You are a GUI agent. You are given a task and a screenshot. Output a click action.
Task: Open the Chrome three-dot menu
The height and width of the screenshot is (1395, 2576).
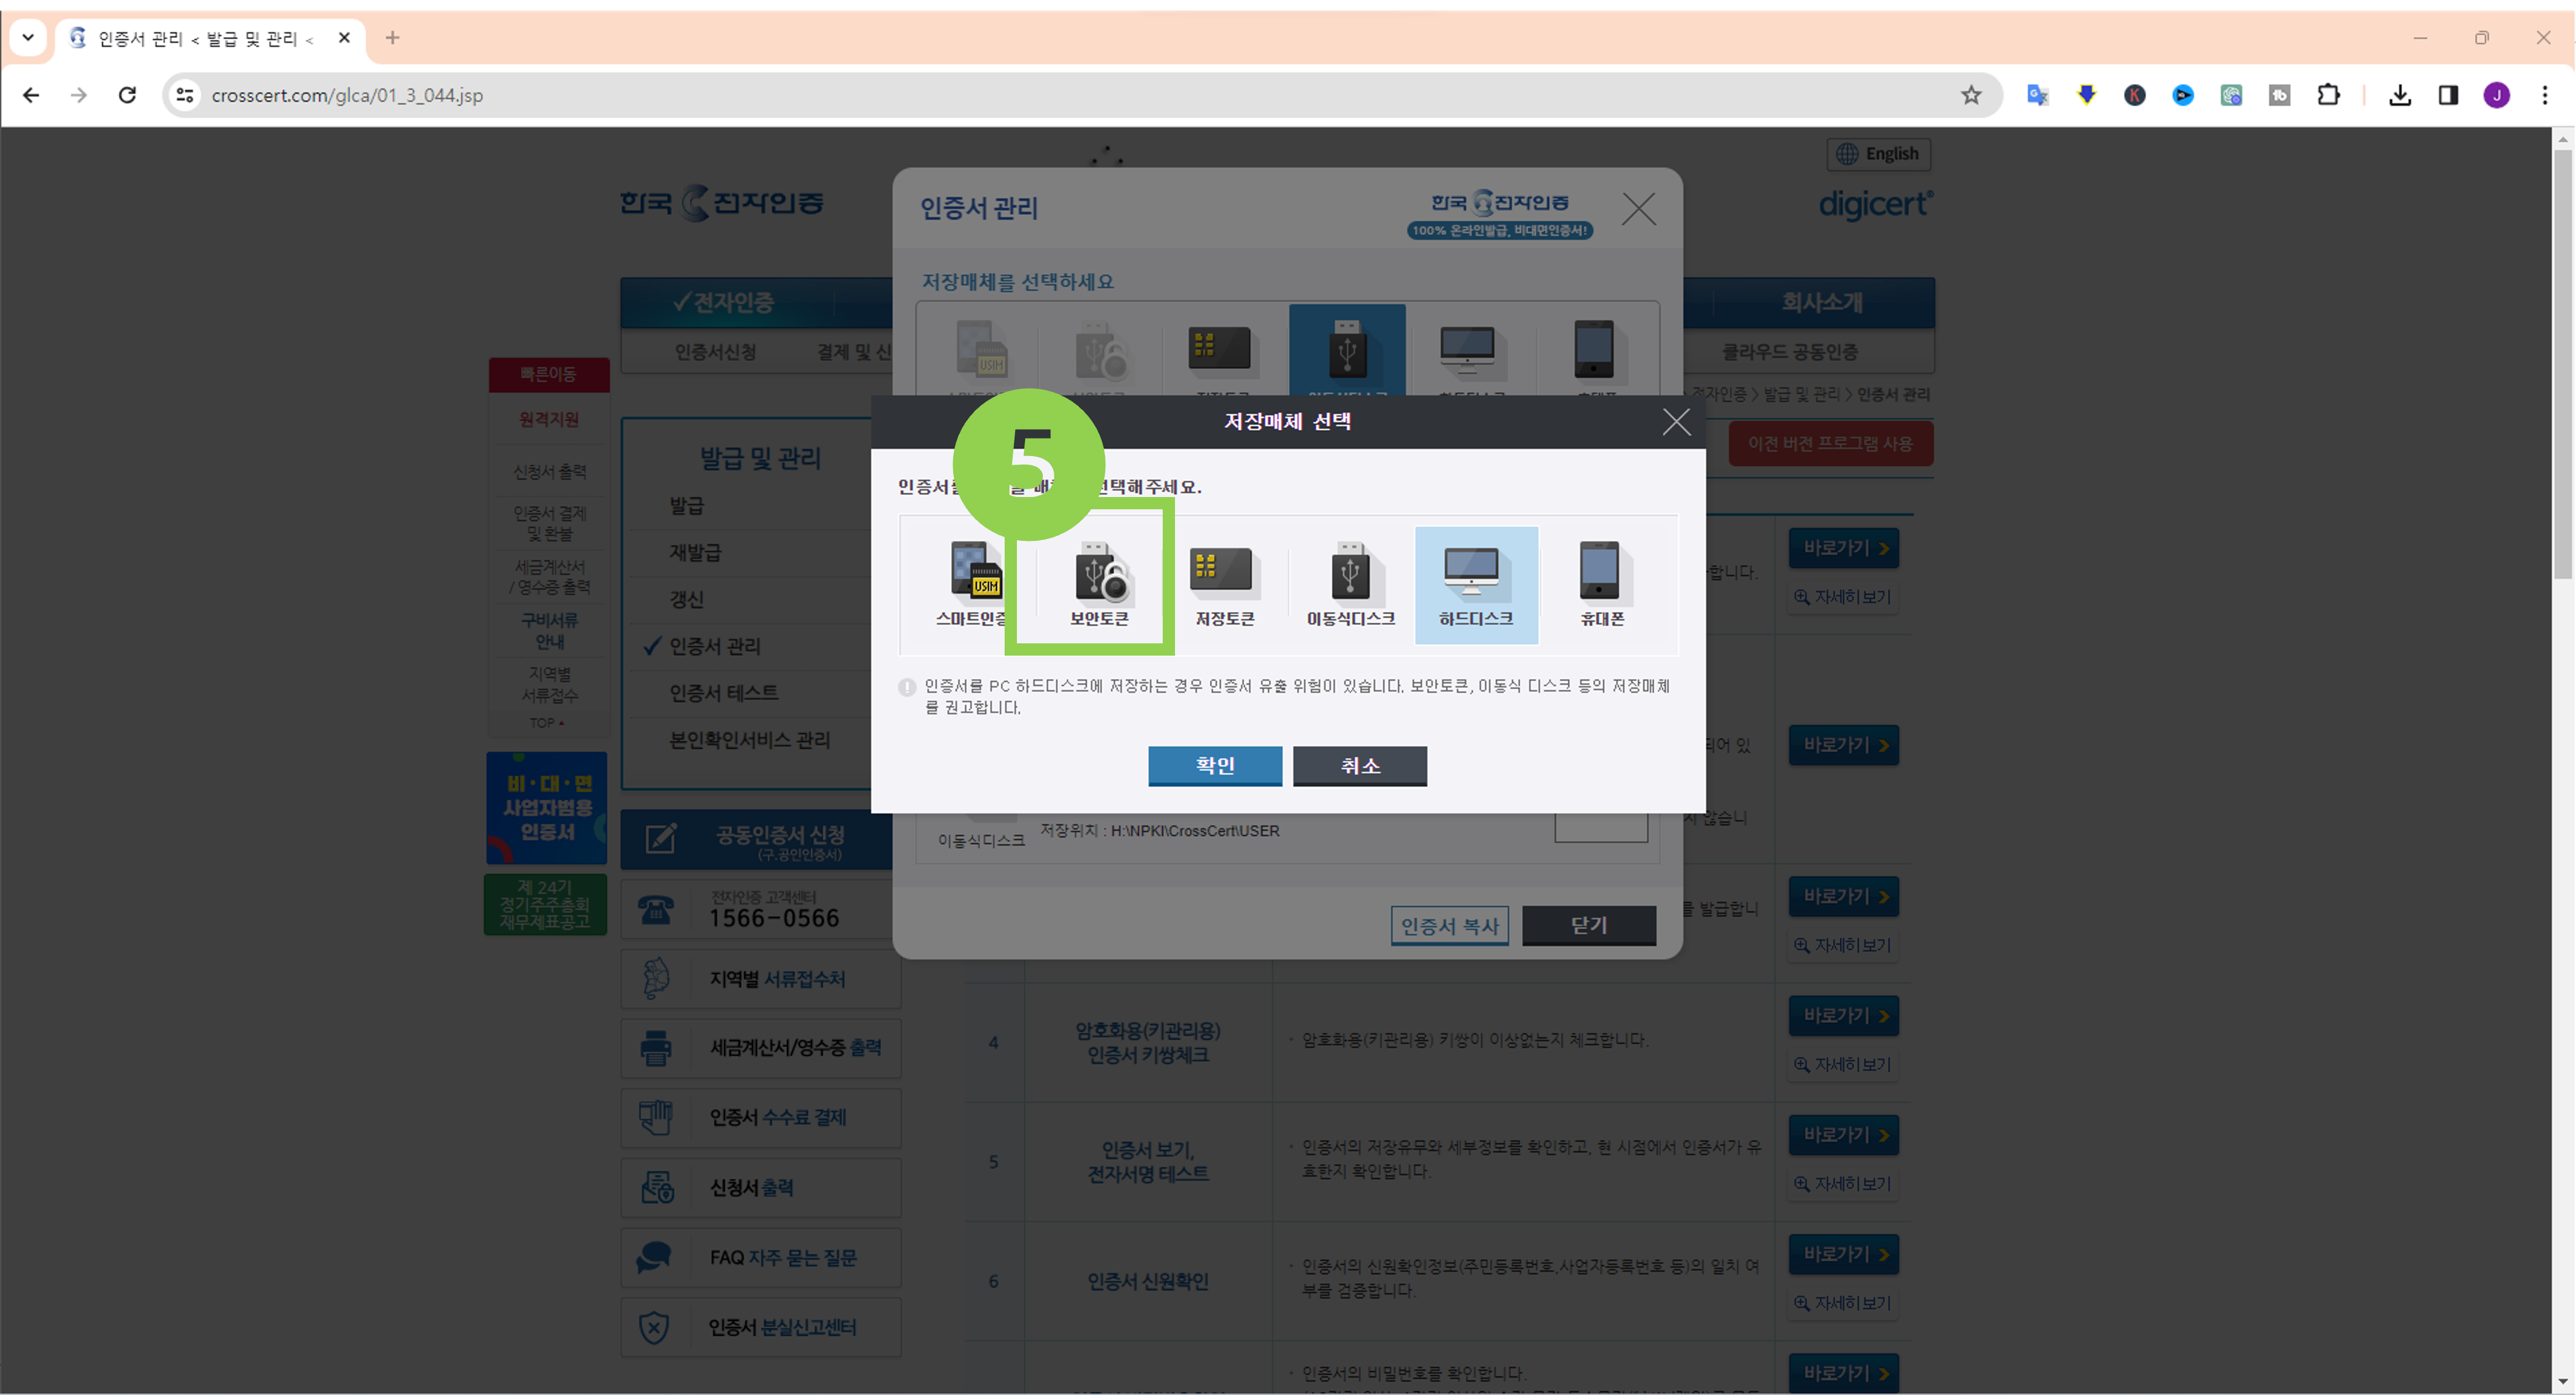click(2544, 95)
